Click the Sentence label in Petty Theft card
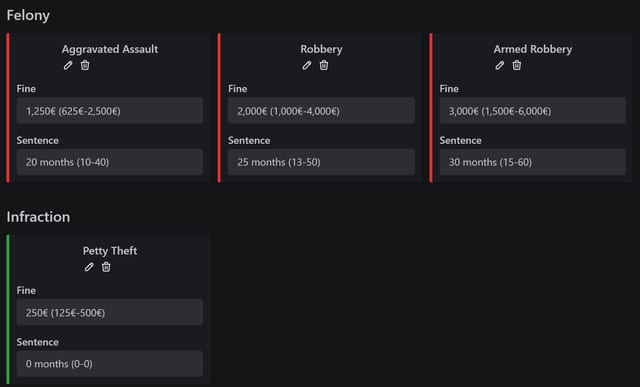Image resolution: width=640 pixels, height=387 pixels. [38, 342]
